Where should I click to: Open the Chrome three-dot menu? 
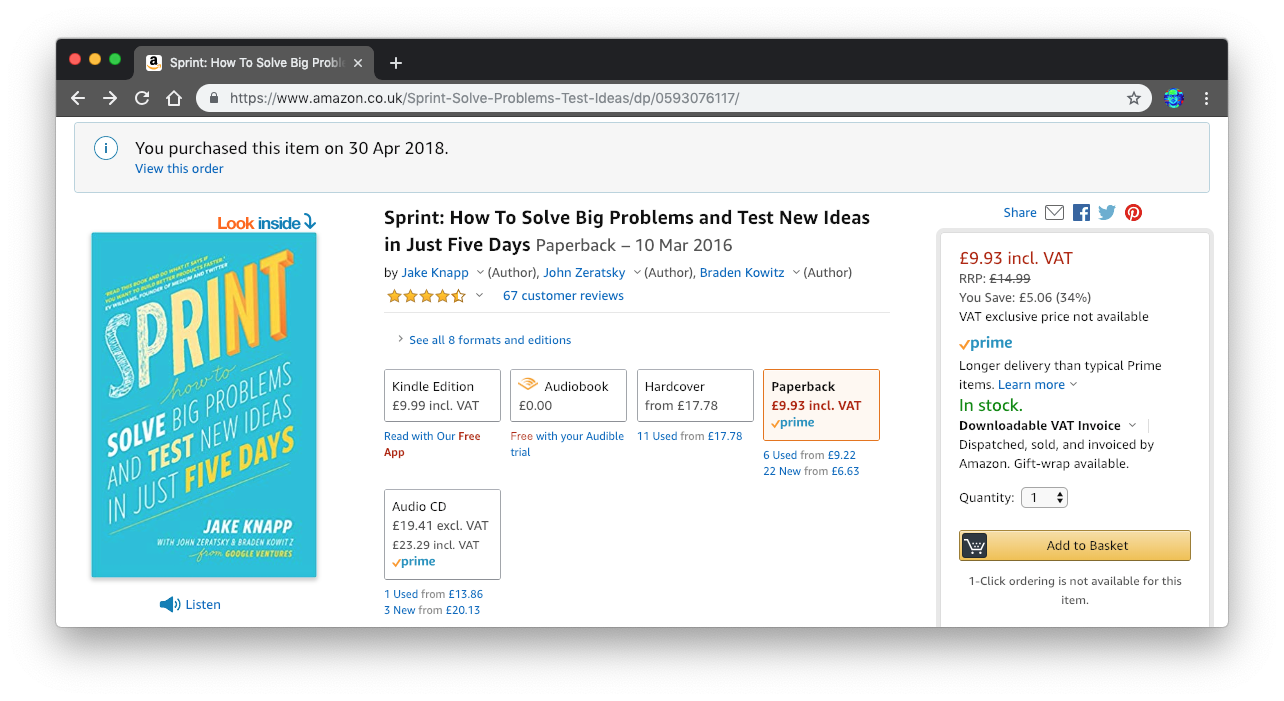point(1207,98)
